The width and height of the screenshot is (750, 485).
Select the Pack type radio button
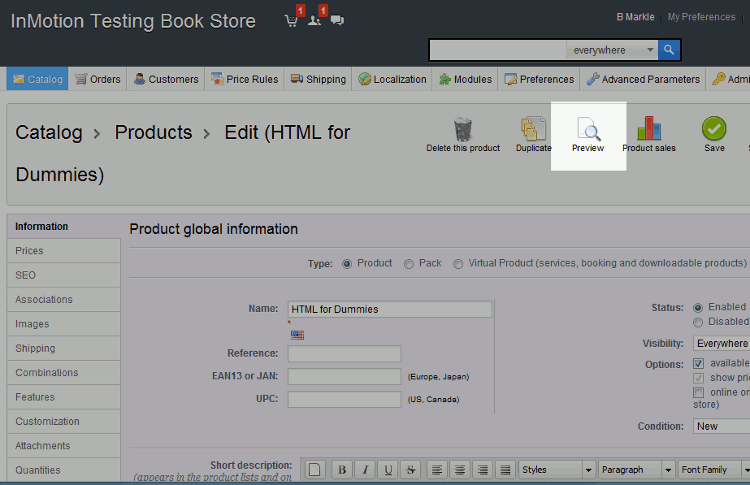[x=409, y=264]
